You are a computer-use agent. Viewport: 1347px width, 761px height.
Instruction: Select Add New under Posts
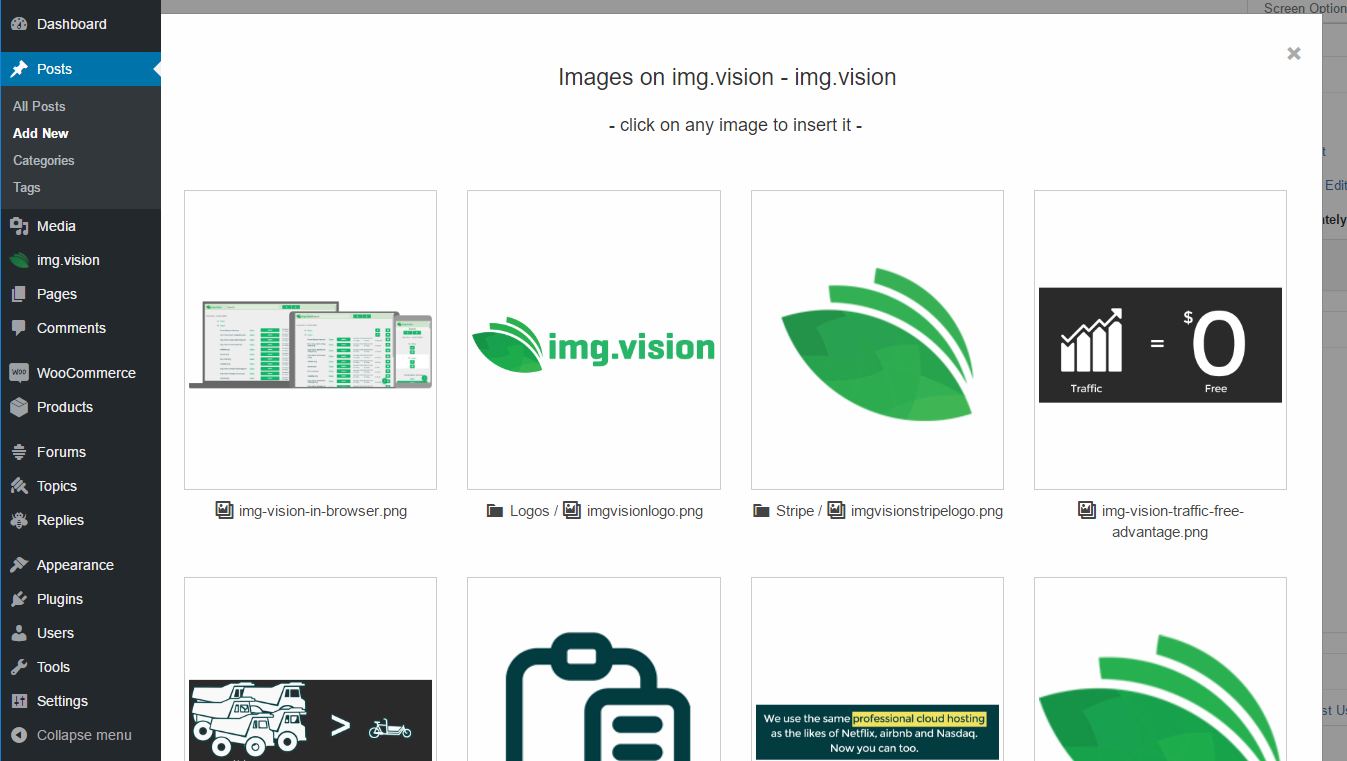tap(41, 133)
